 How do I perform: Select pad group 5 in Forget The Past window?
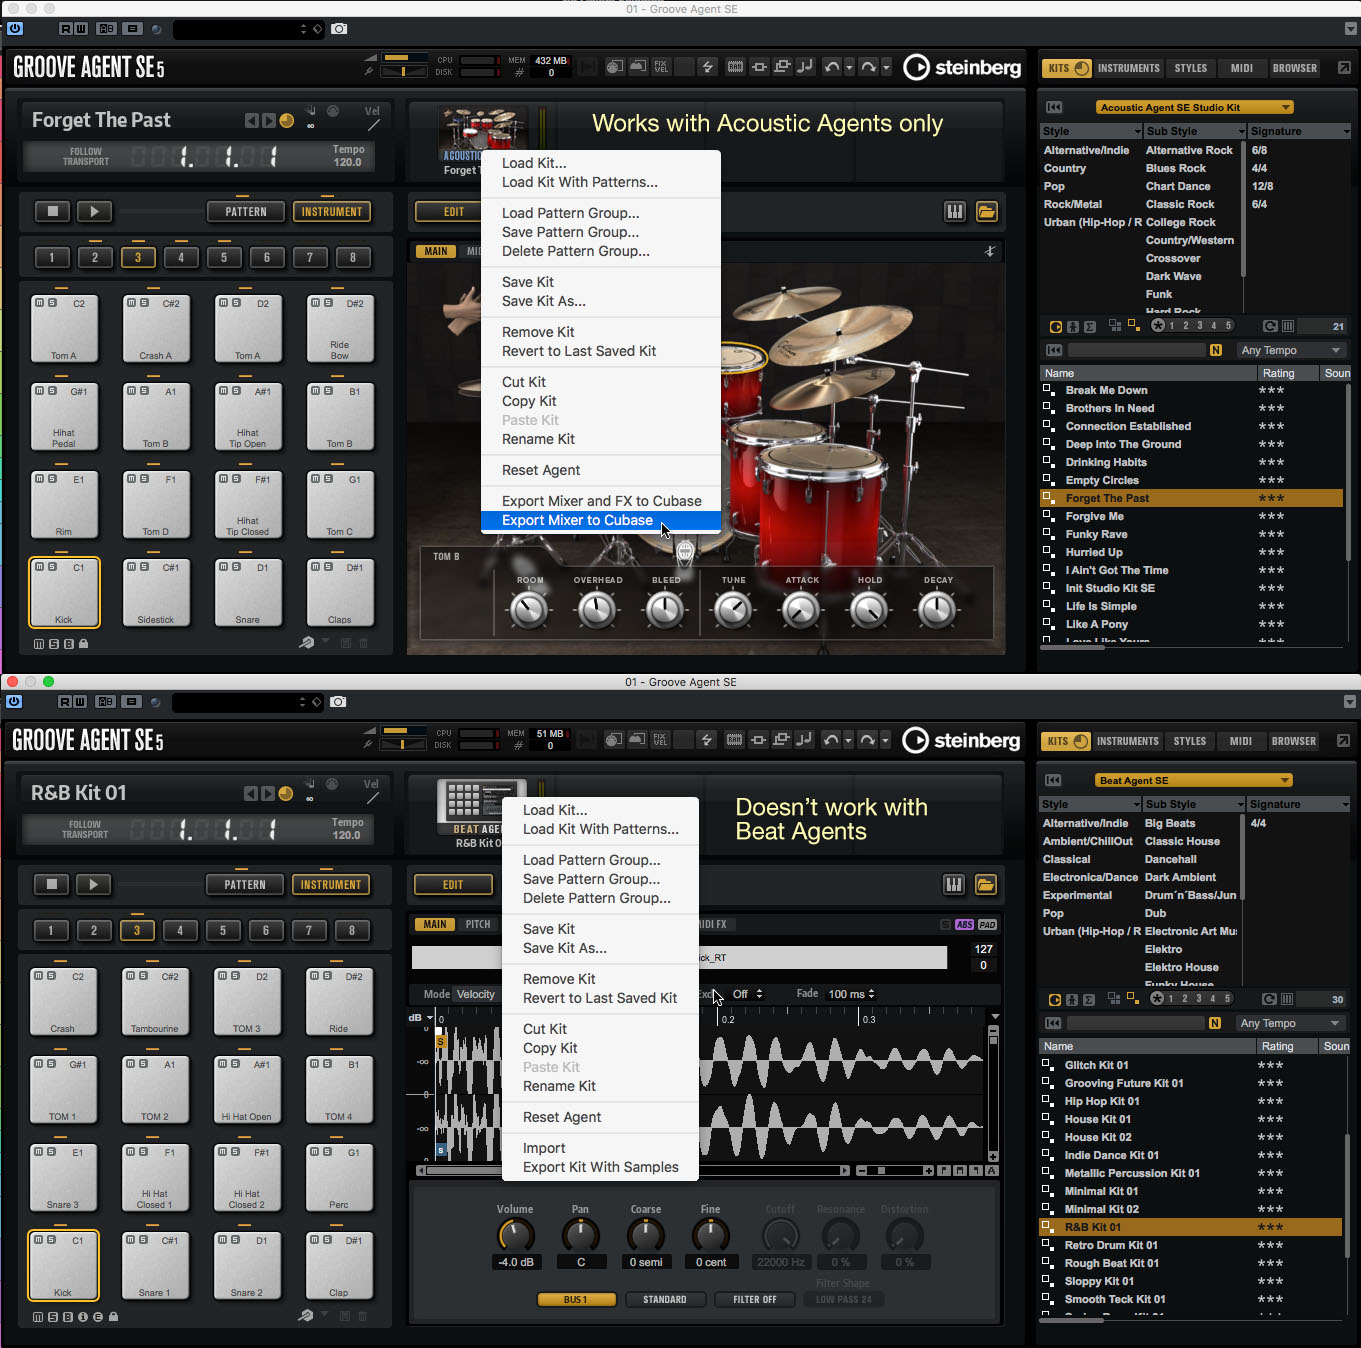[x=224, y=257]
